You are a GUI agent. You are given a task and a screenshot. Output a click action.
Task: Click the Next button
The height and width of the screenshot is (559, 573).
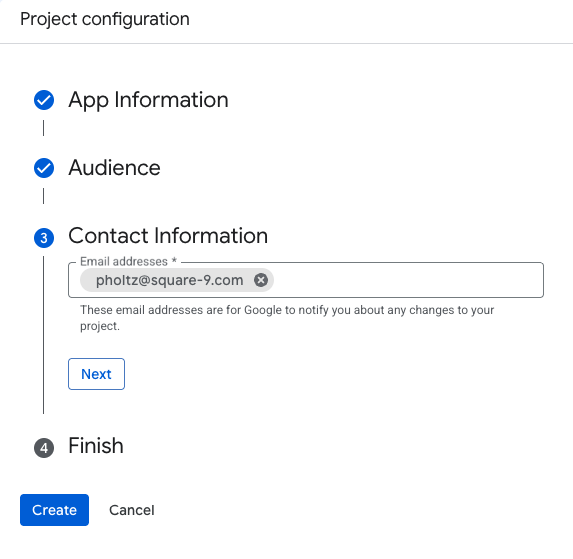[x=96, y=374]
